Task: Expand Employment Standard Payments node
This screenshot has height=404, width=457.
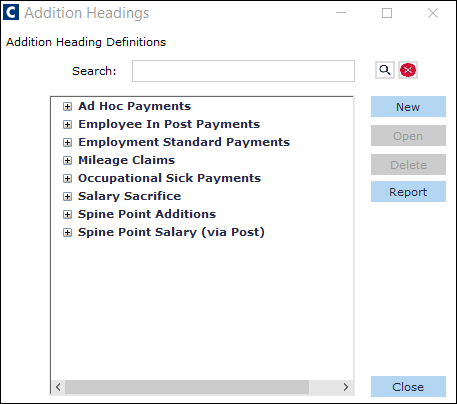Action: coord(67,142)
